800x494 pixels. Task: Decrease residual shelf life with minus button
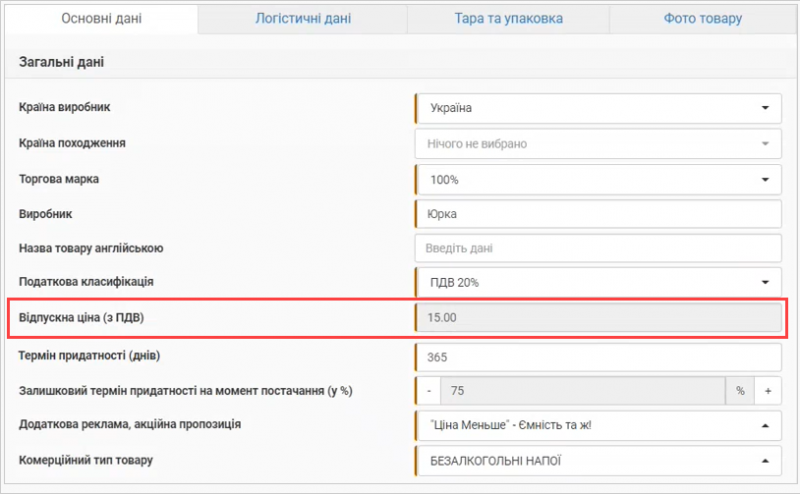click(x=428, y=391)
